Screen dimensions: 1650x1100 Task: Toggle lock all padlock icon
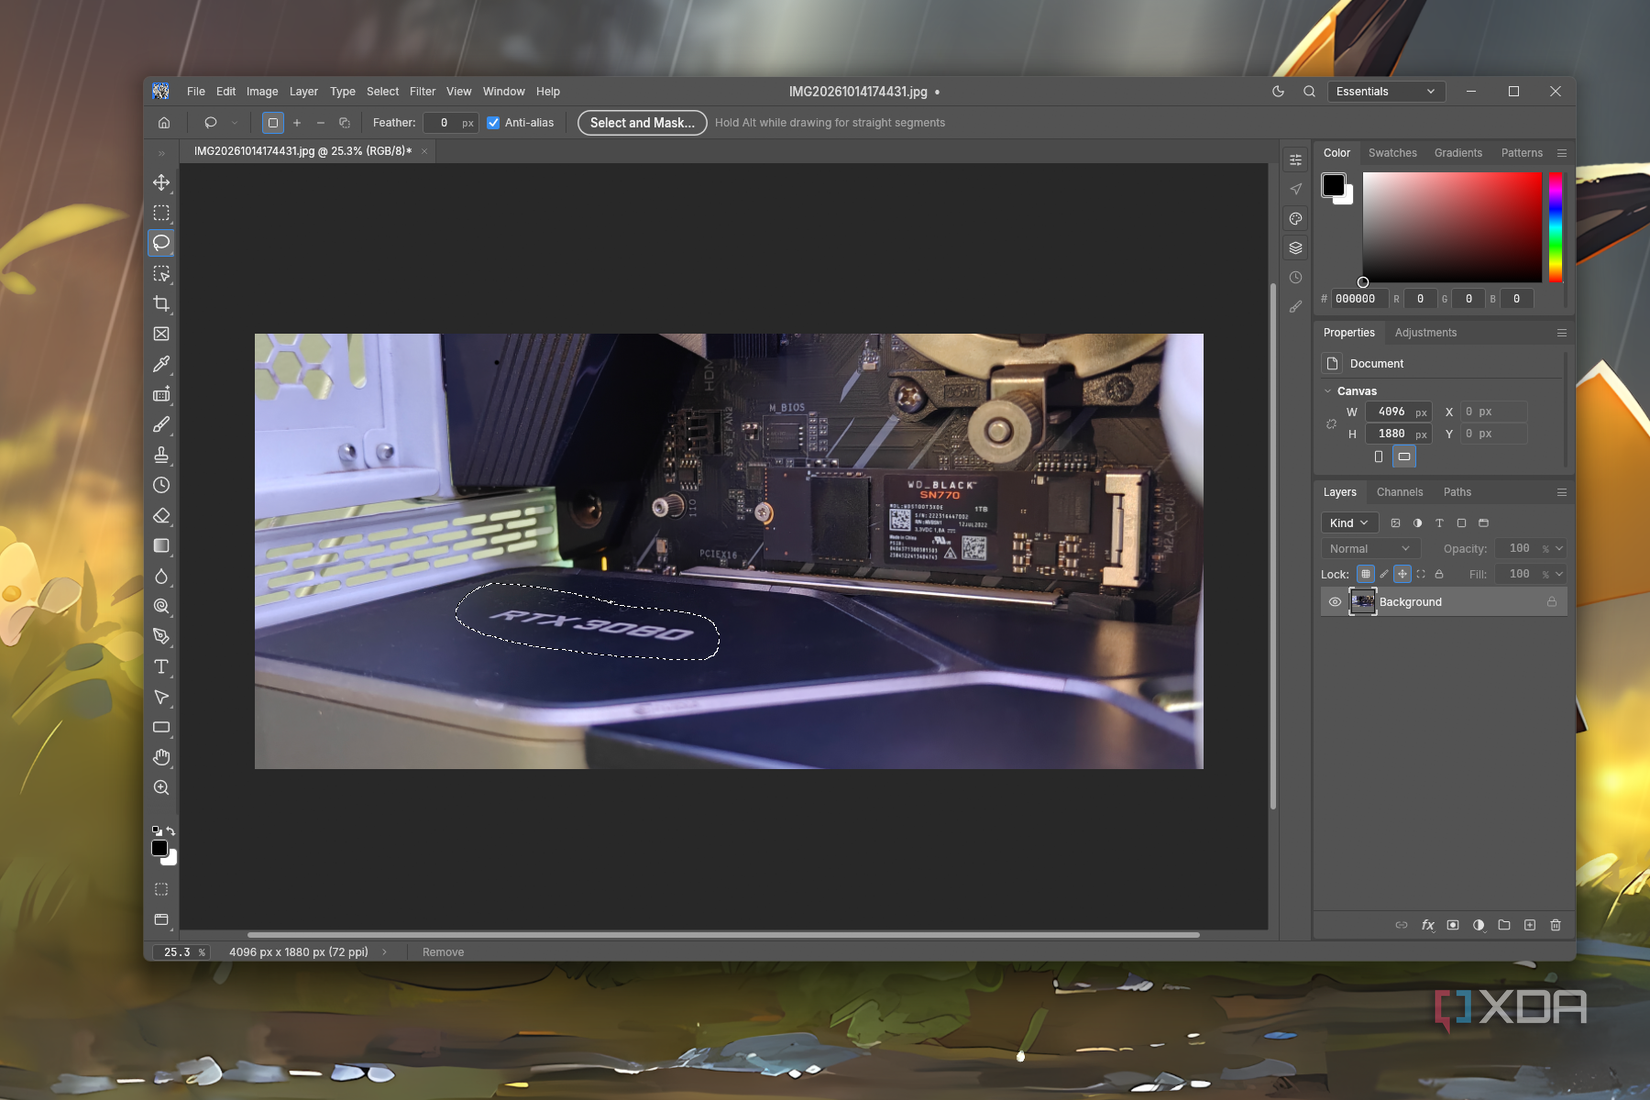click(1439, 574)
